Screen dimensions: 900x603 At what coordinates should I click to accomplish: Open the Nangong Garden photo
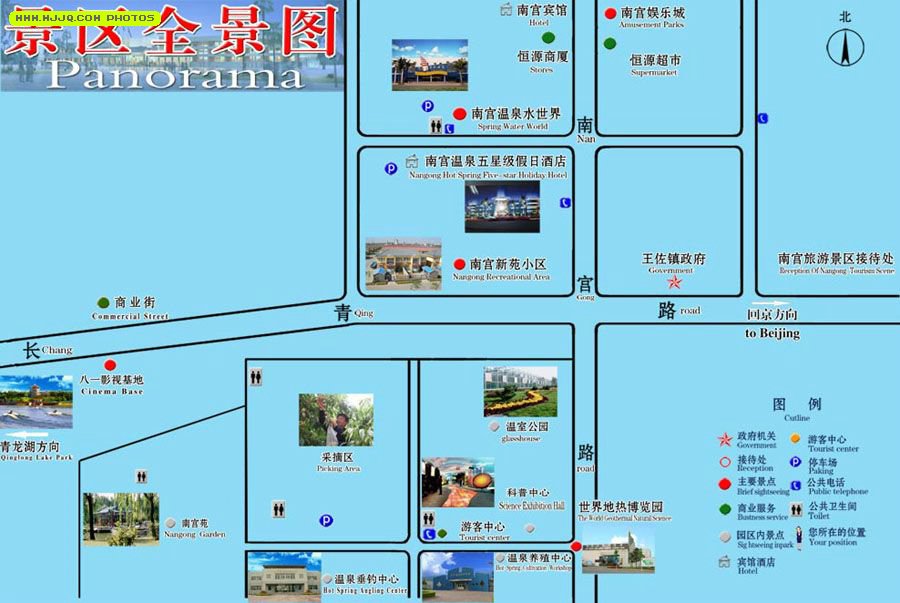(x=120, y=519)
